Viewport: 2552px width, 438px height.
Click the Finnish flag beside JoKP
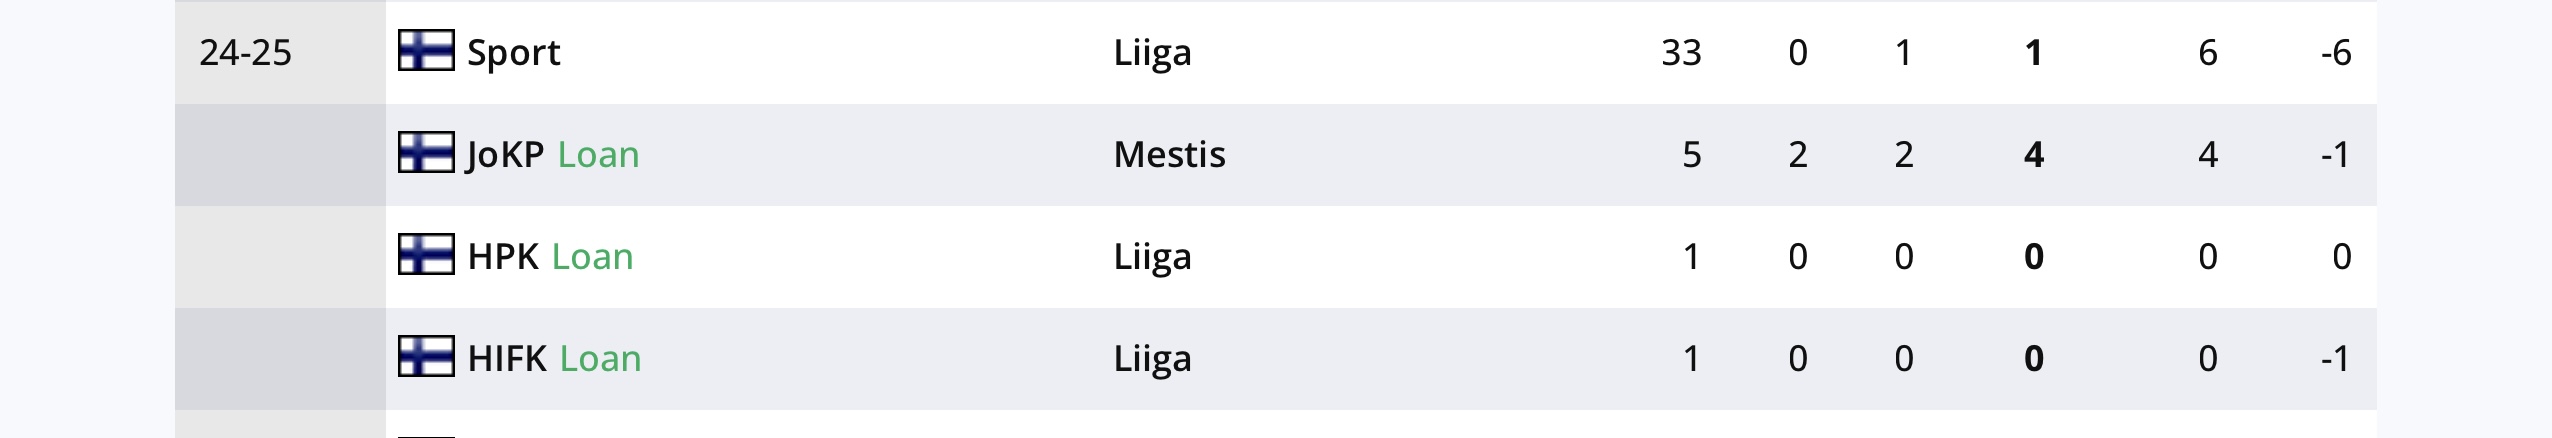[426, 153]
